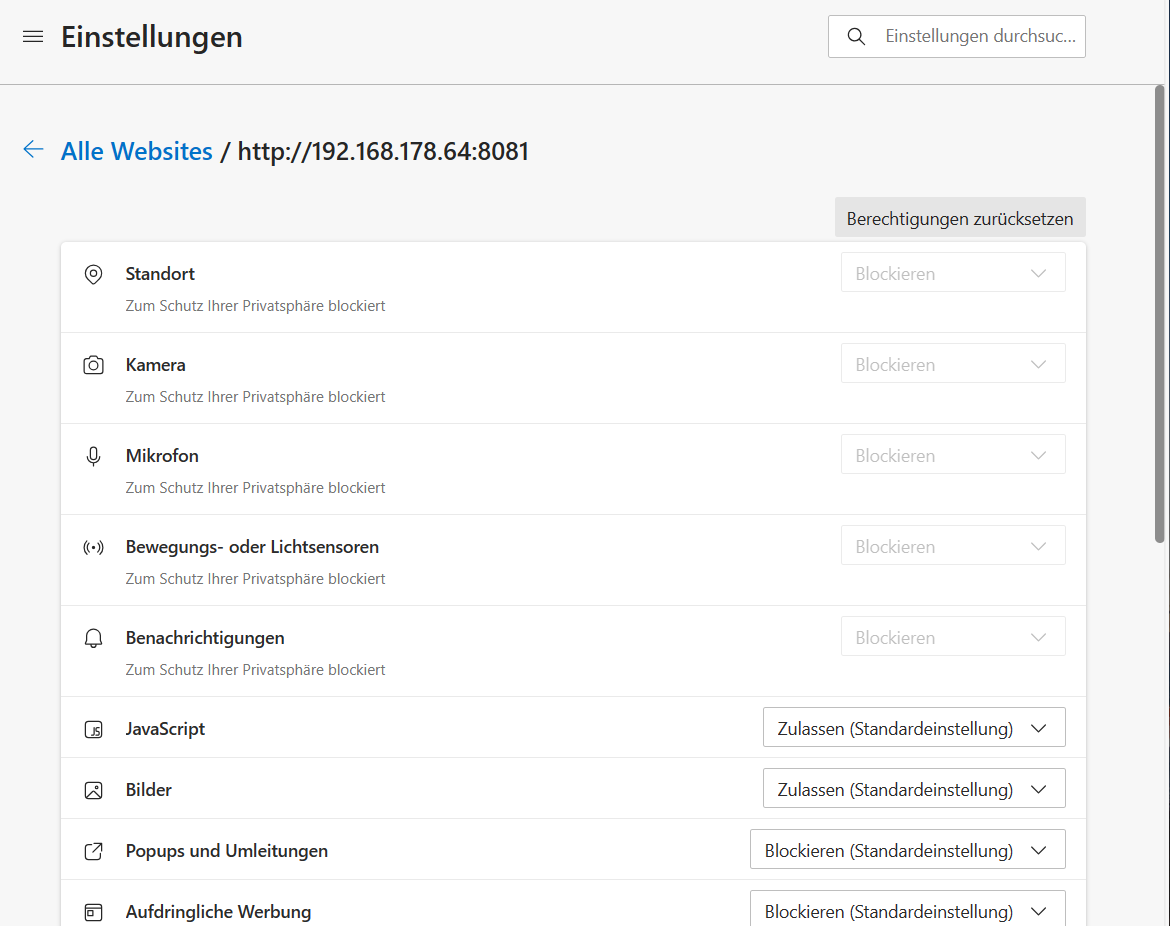
Task: Go back using the left arrow
Action: [x=33, y=149]
